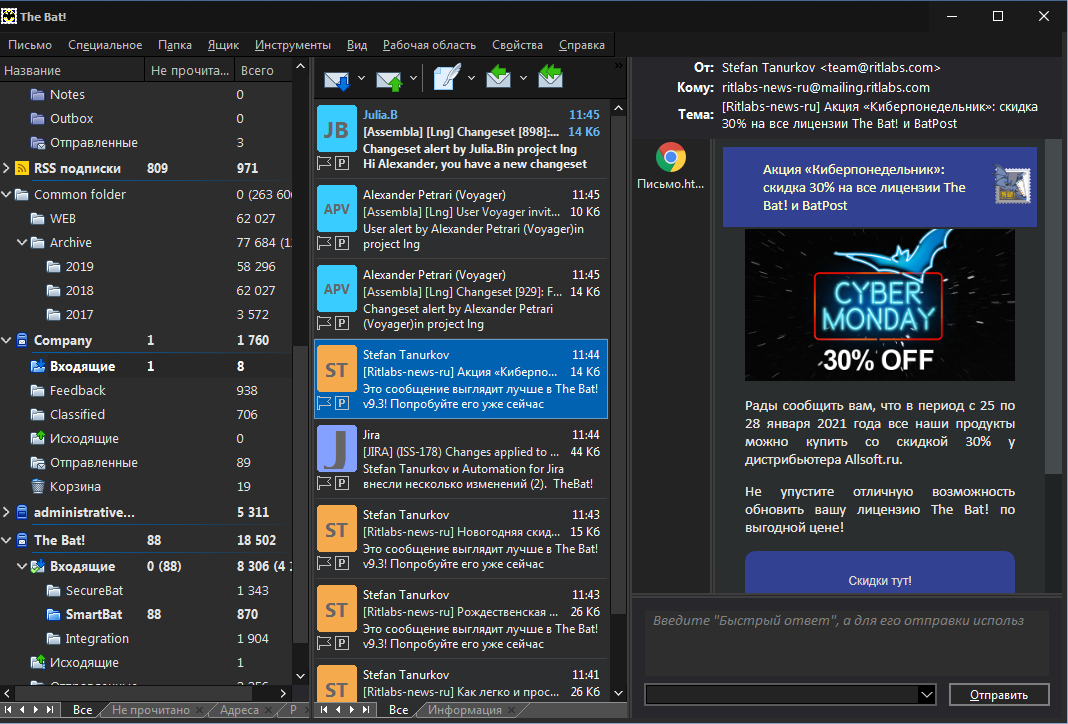Open the Письмо menu
Screen dimensions: 1068x724
pos(30,45)
